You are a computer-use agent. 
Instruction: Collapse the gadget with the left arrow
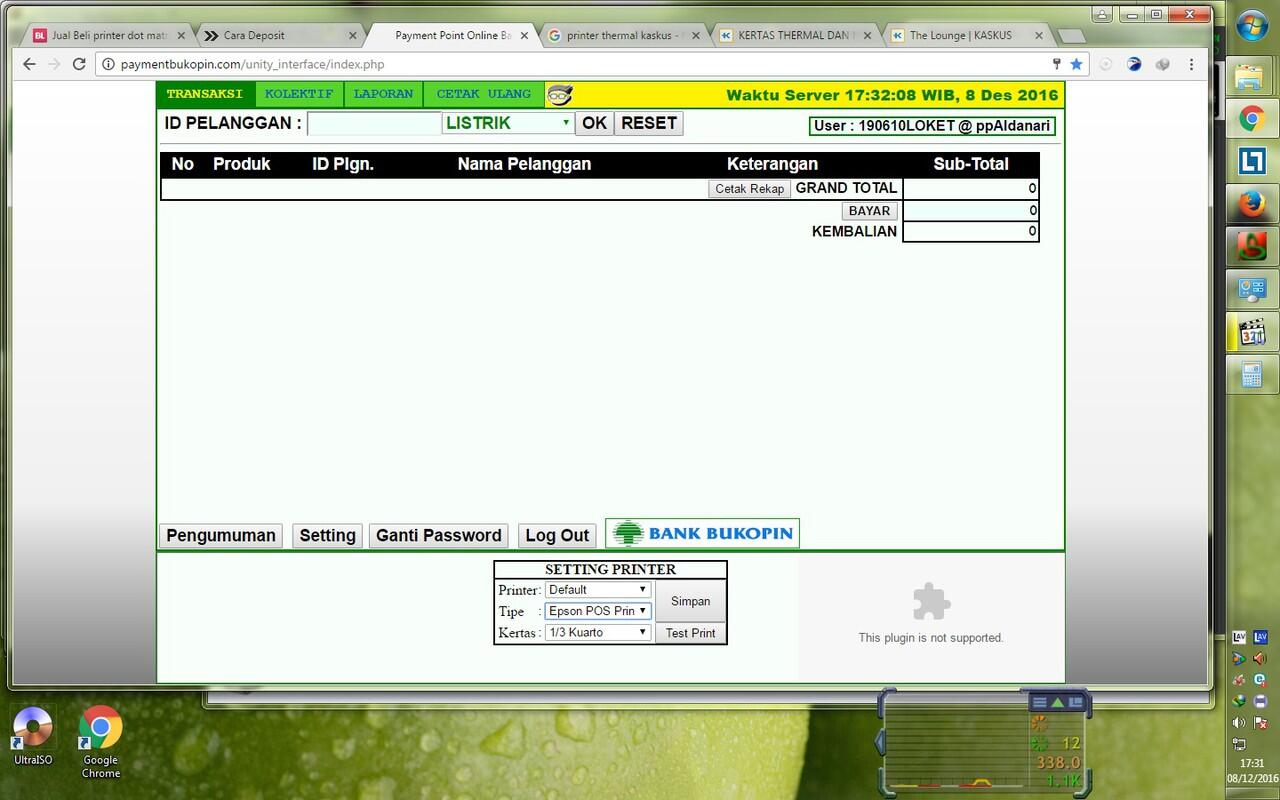[x=881, y=741]
